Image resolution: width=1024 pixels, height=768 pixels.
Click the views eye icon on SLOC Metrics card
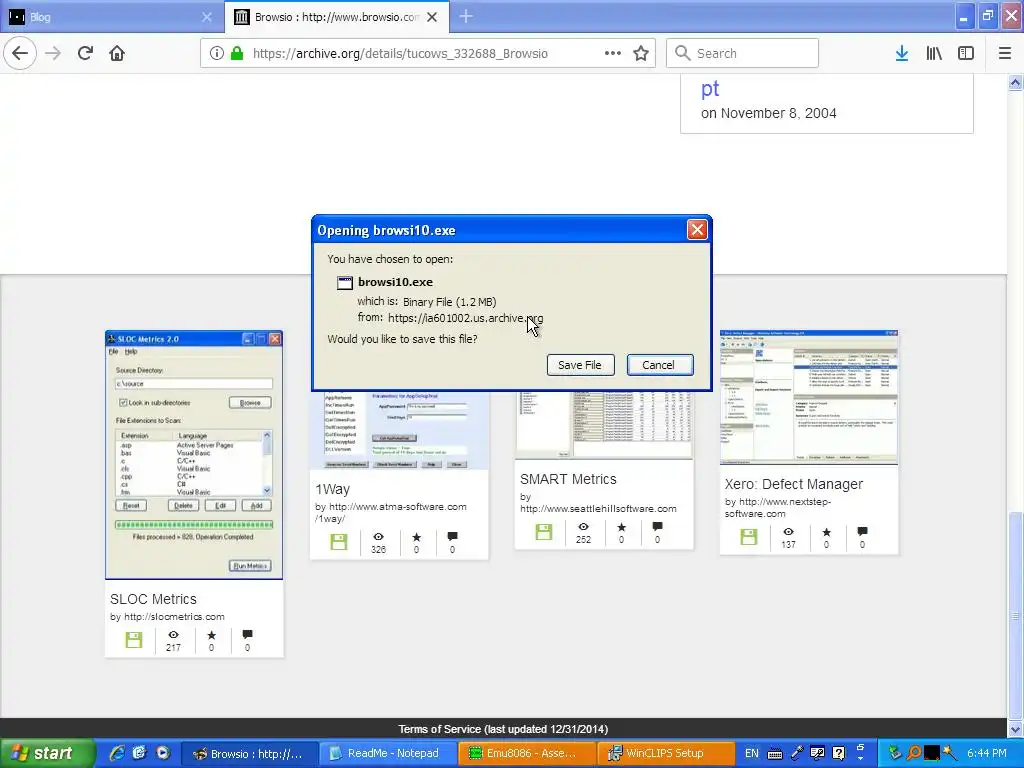[173, 635]
